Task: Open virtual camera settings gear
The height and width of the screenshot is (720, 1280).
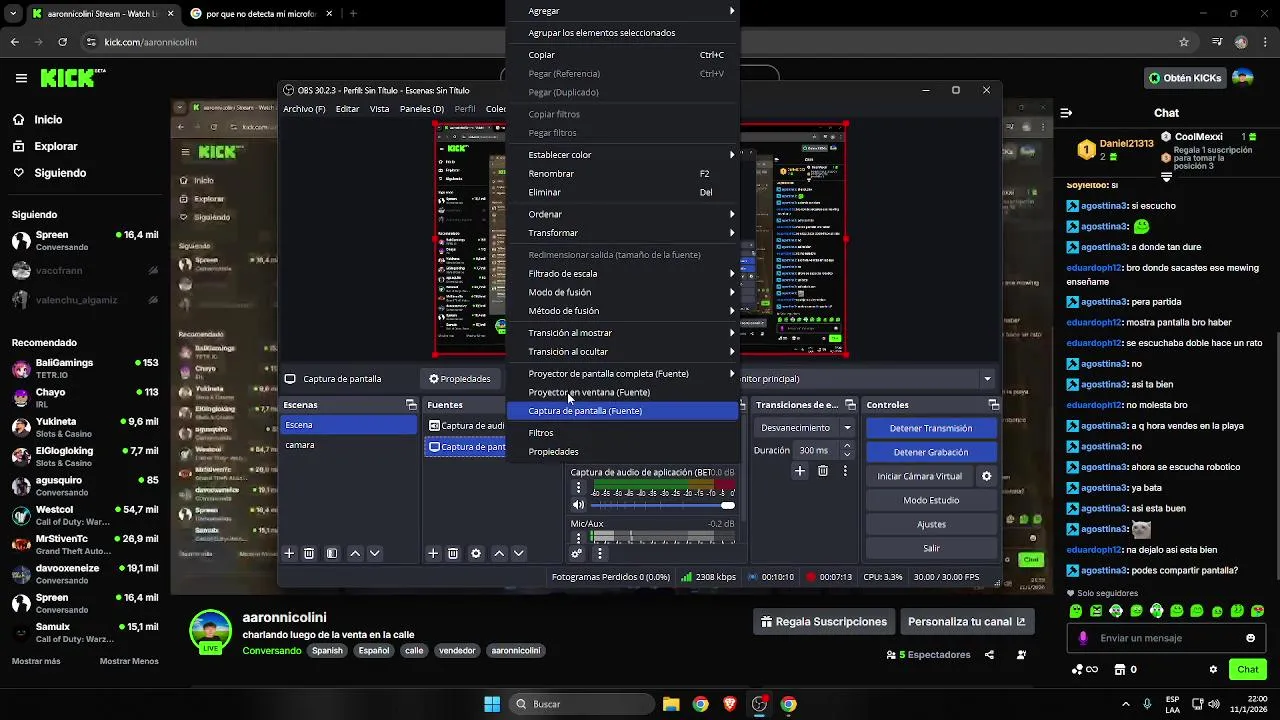Action: coord(986,476)
